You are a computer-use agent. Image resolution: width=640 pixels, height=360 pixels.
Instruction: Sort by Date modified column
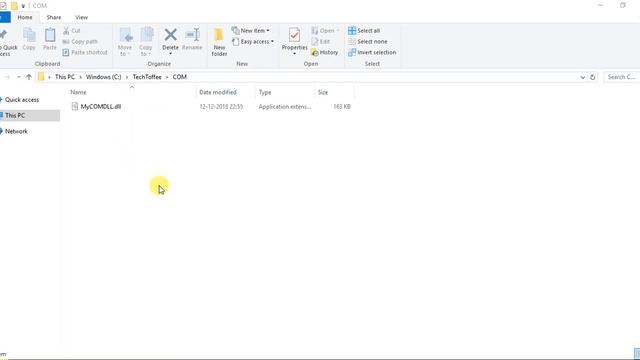[x=218, y=92]
